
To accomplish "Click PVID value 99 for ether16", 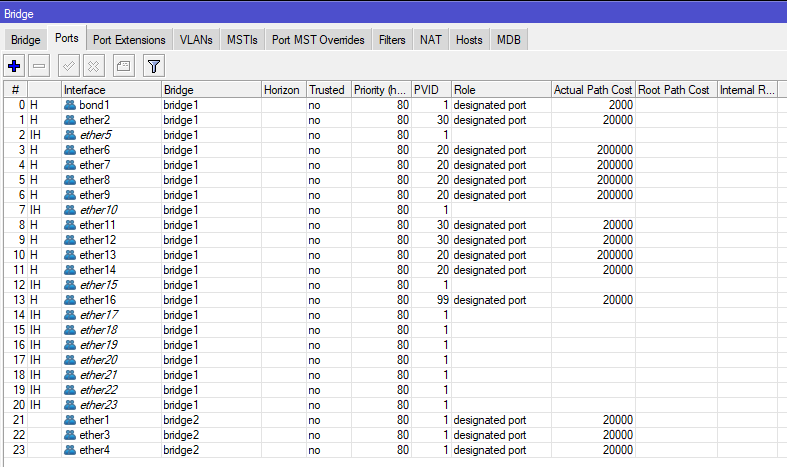I will [x=442, y=300].
